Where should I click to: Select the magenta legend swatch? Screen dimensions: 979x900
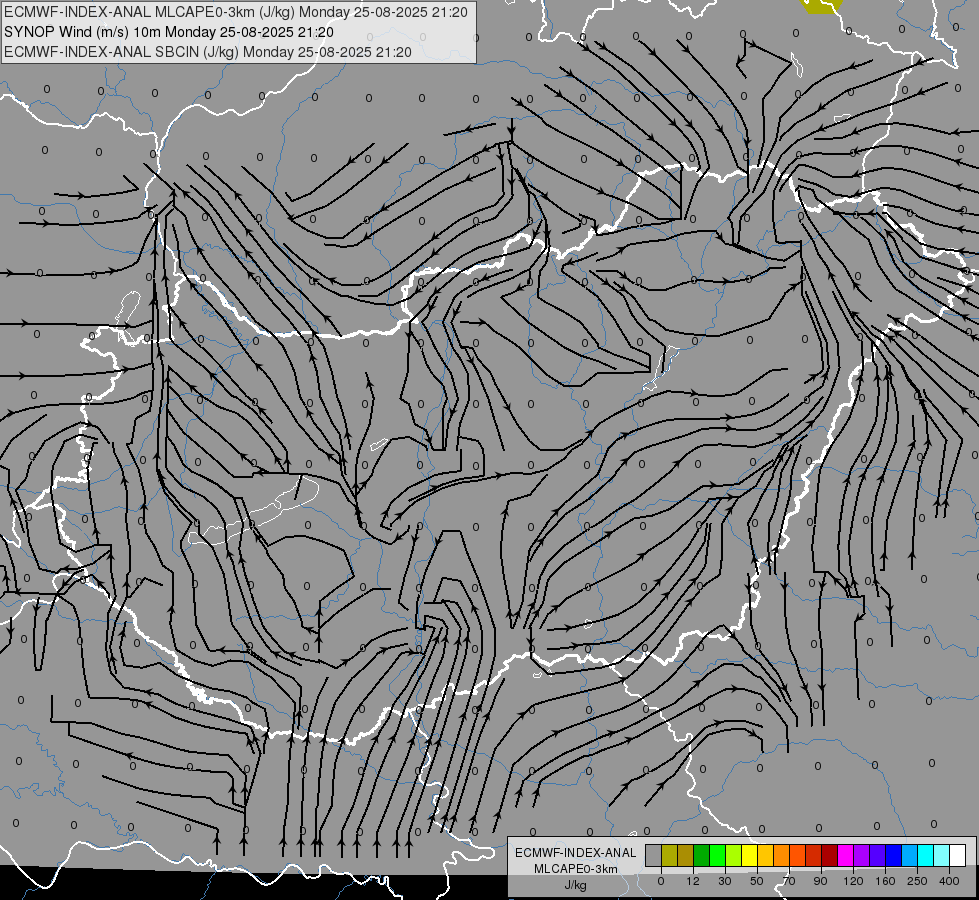[x=845, y=856]
